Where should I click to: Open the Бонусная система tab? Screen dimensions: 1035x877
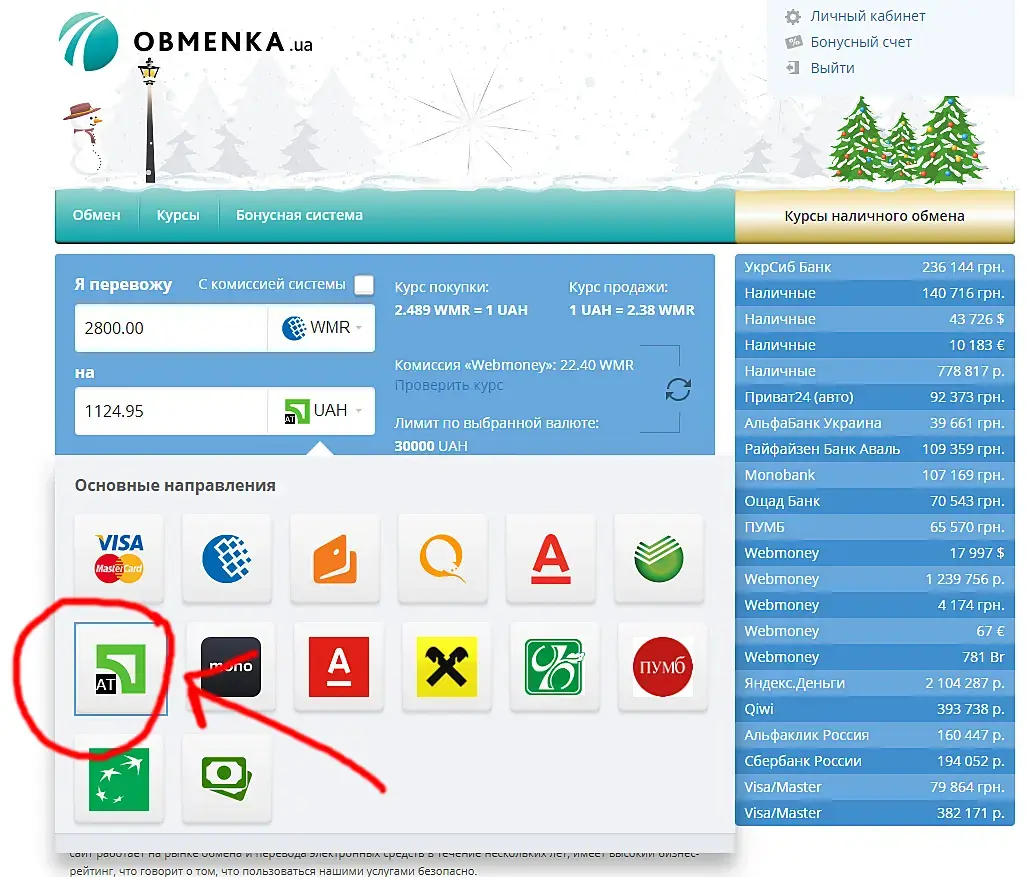[299, 215]
